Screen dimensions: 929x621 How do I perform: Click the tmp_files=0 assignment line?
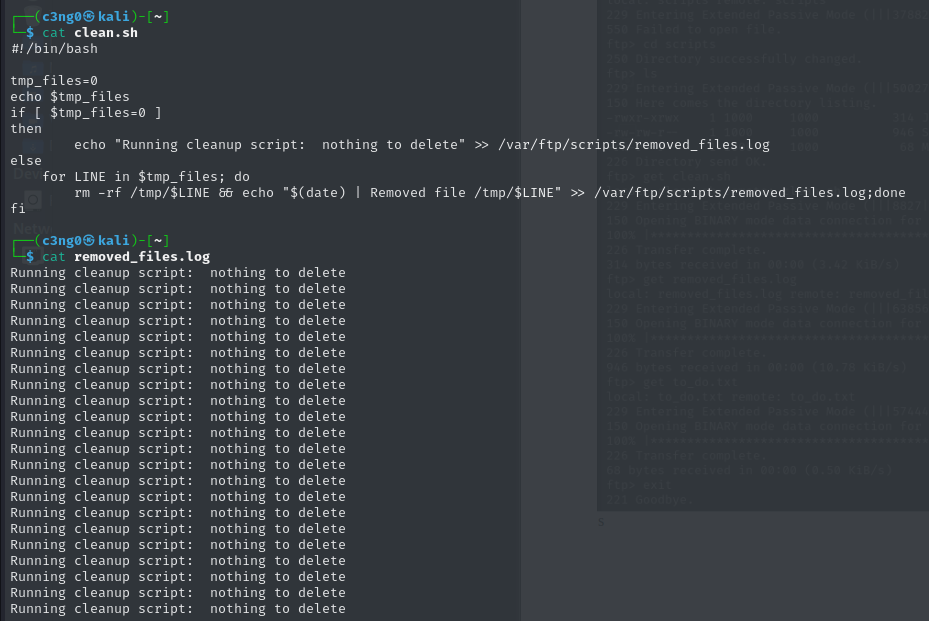tap(54, 81)
